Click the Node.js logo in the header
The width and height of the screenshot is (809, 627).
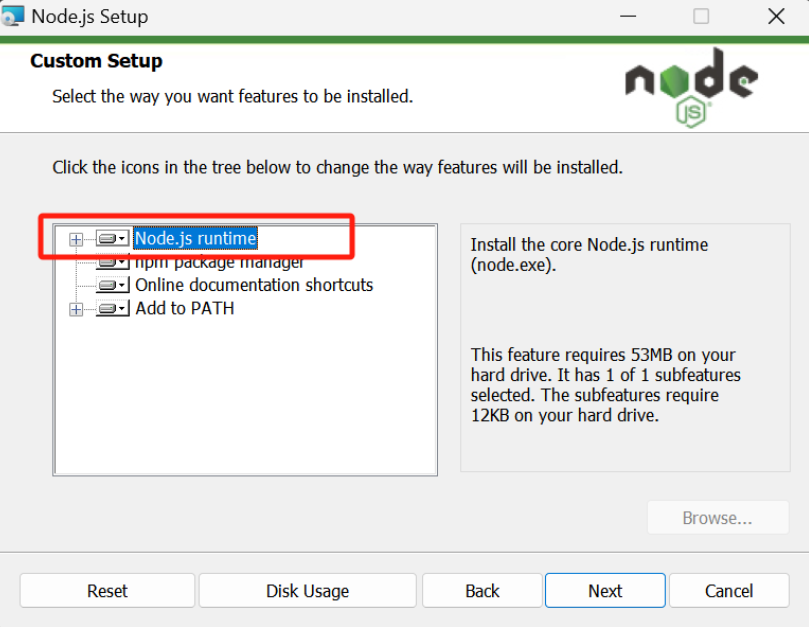point(691,87)
